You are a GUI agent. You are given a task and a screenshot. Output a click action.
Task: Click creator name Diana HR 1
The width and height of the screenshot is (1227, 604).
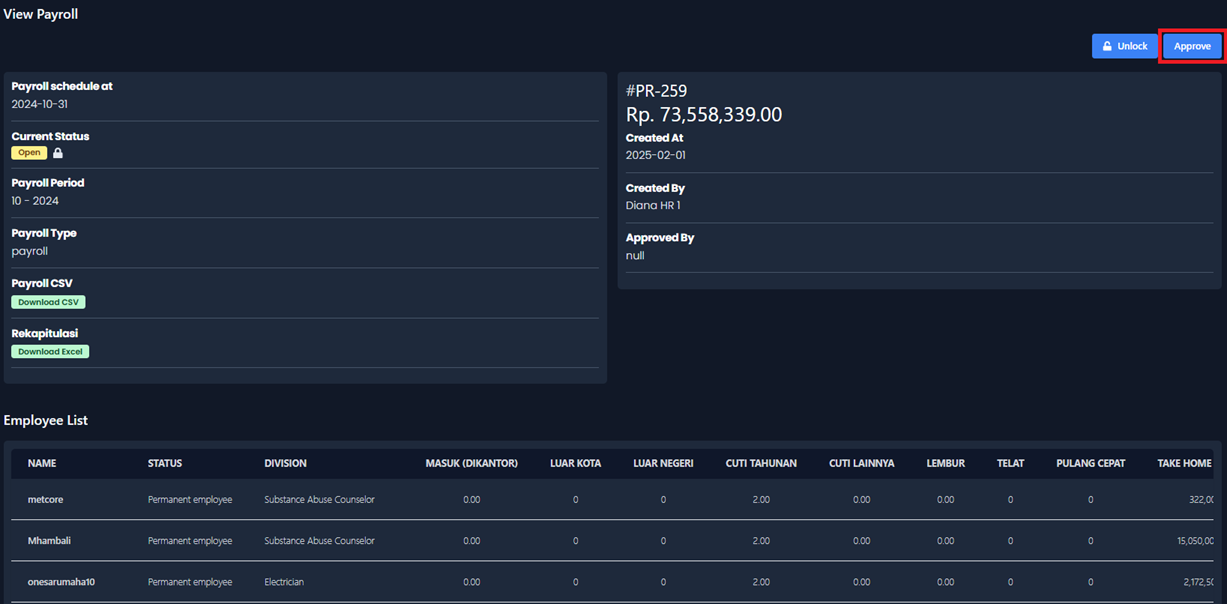click(653, 205)
